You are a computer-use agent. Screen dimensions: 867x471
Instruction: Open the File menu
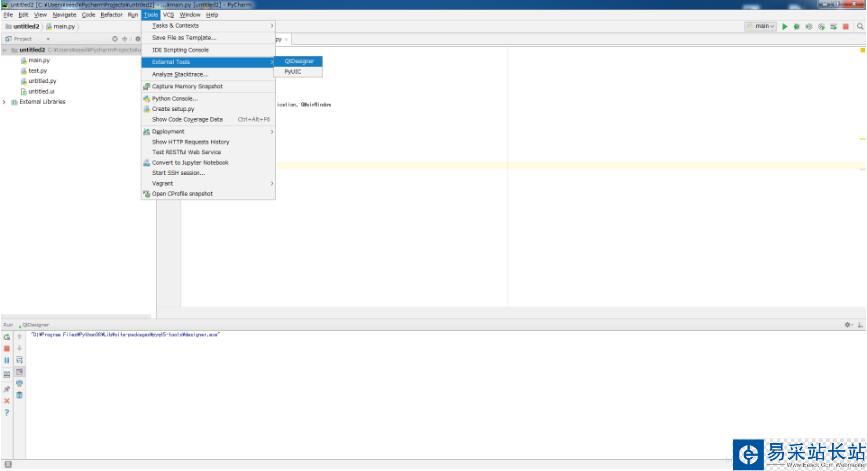tap(8, 15)
